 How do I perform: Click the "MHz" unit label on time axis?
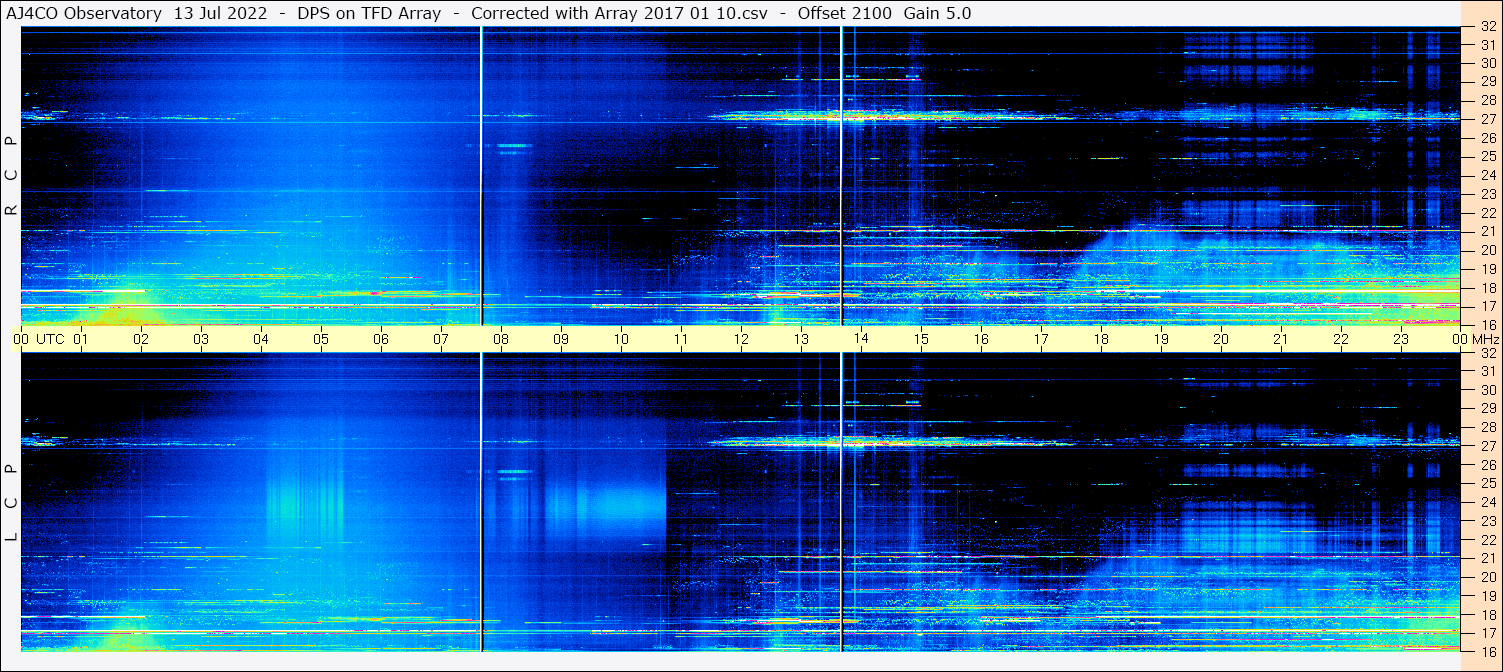pyautogui.click(x=1486, y=339)
